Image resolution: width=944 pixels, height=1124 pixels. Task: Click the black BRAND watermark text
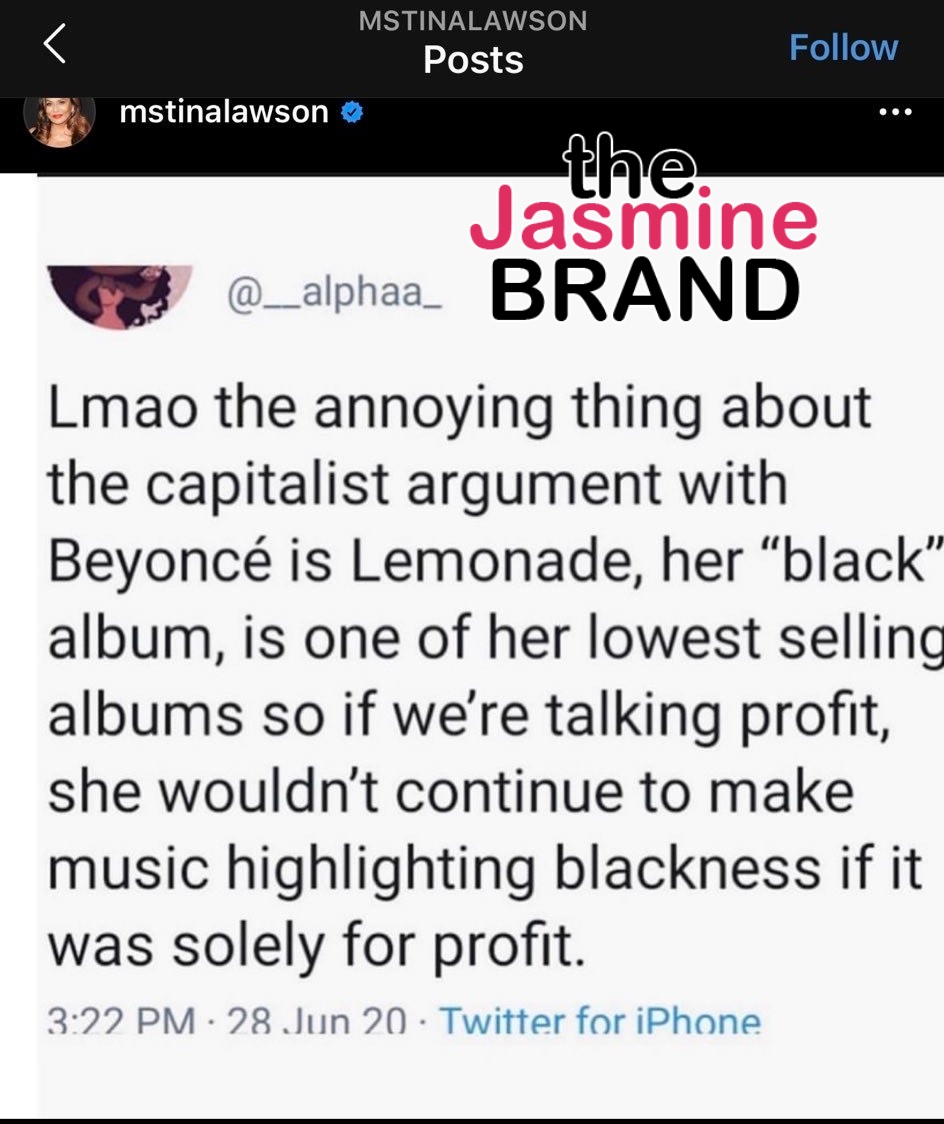pyautogui.click(x=645, y=289)
